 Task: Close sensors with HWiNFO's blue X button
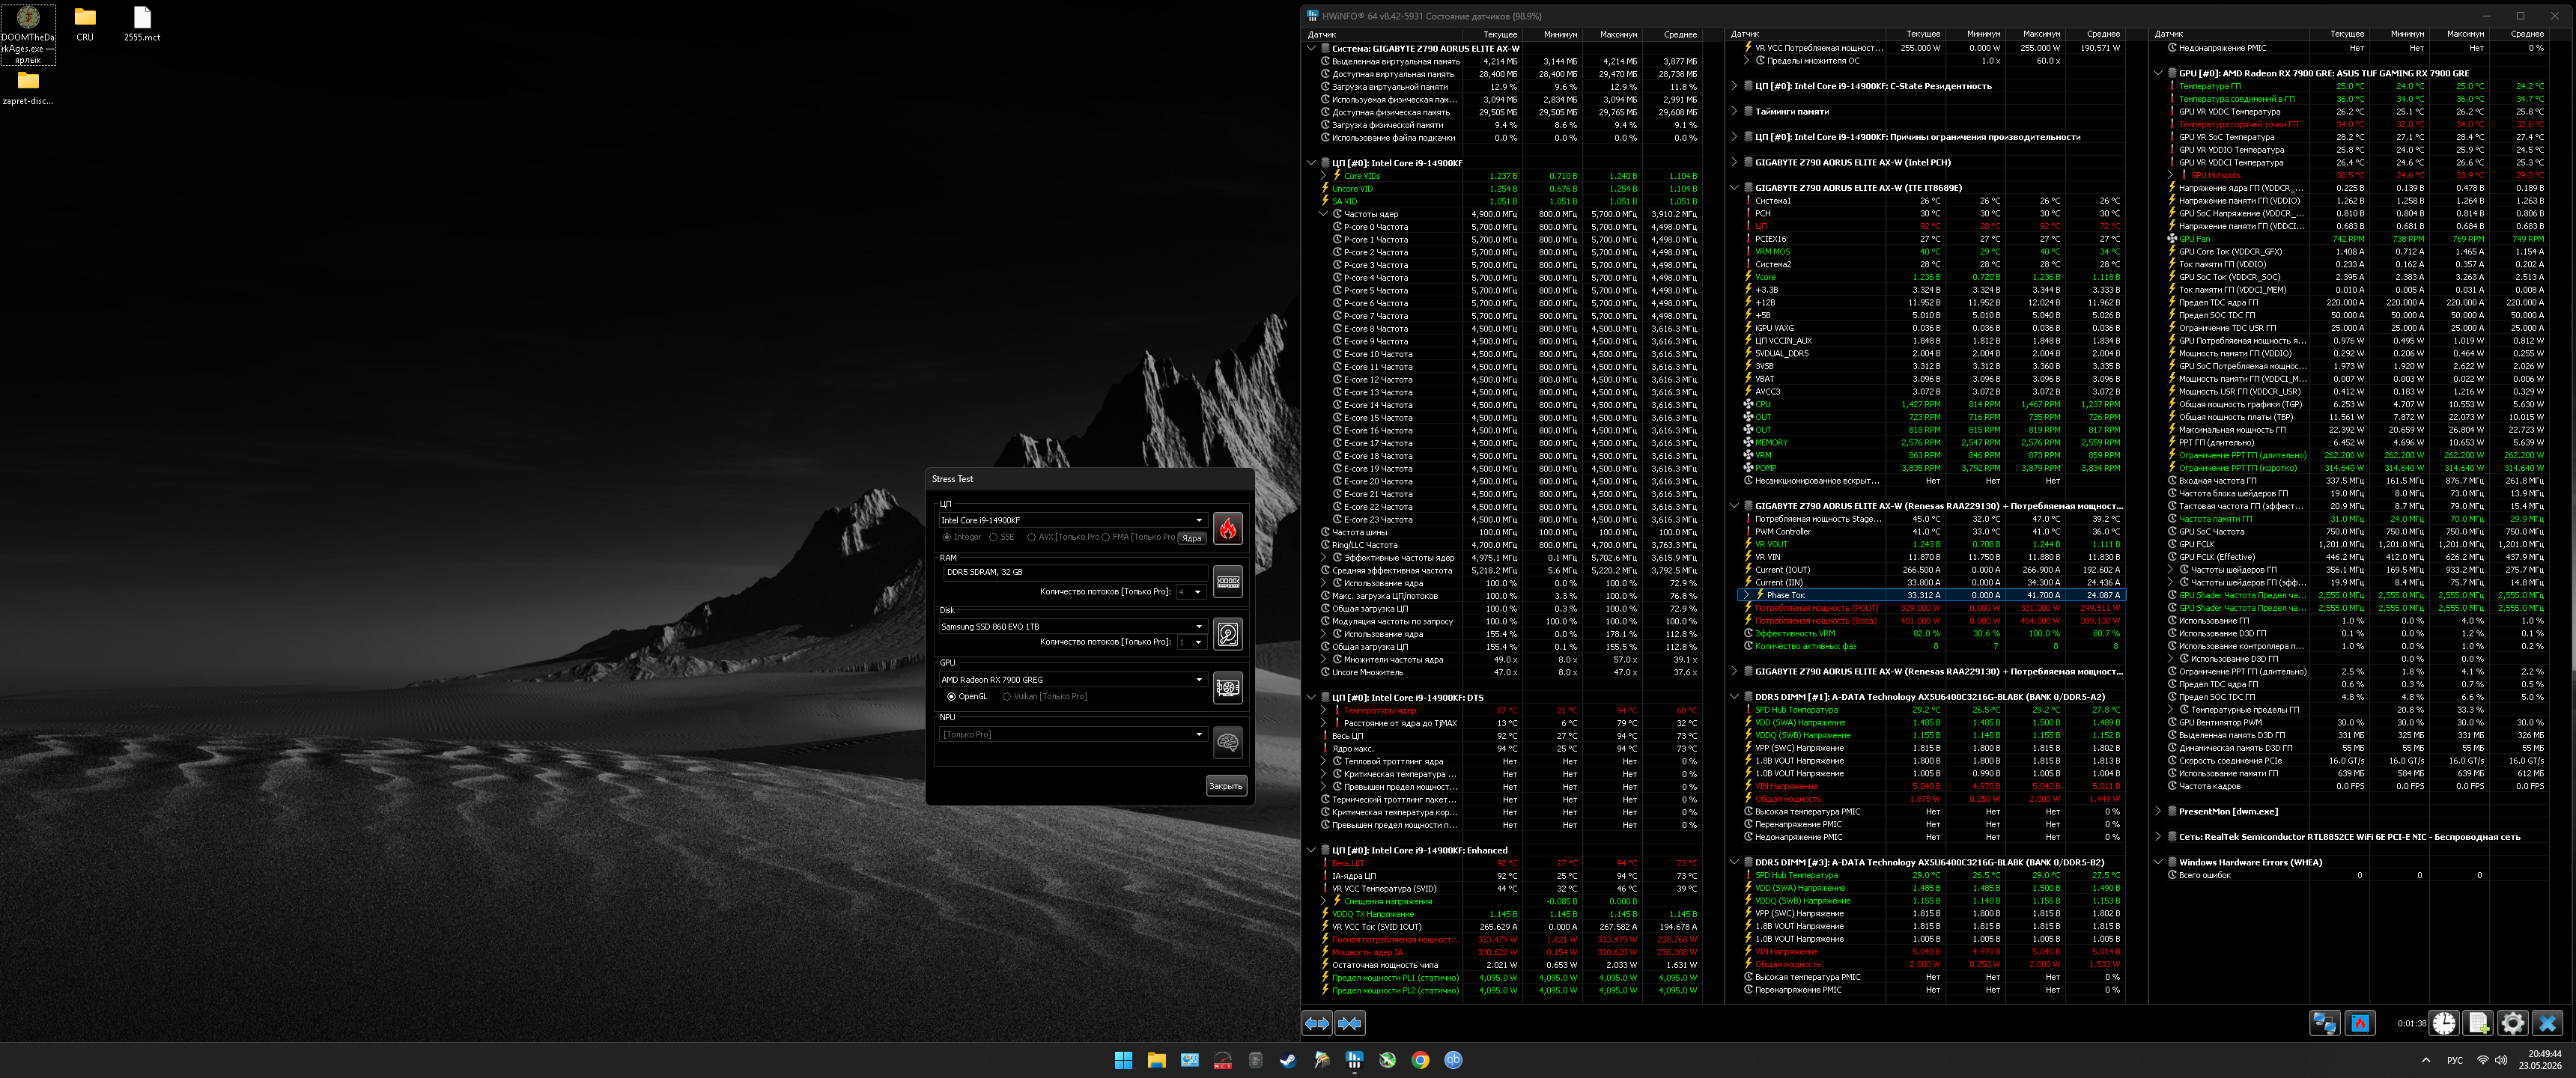click(2547, 1023)
